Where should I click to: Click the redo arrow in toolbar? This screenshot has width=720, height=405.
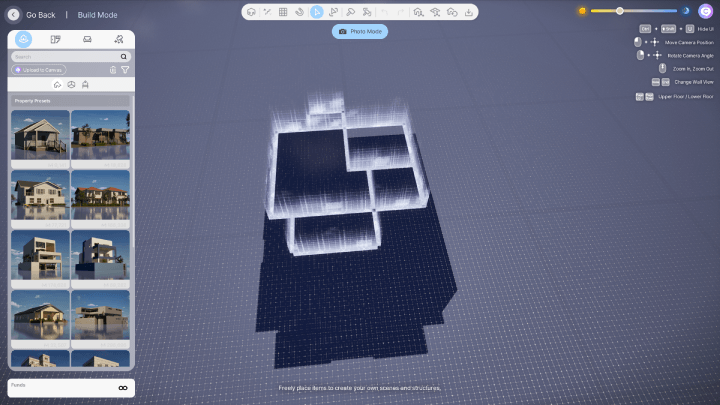pyautogui.click(x=400, y=12)
